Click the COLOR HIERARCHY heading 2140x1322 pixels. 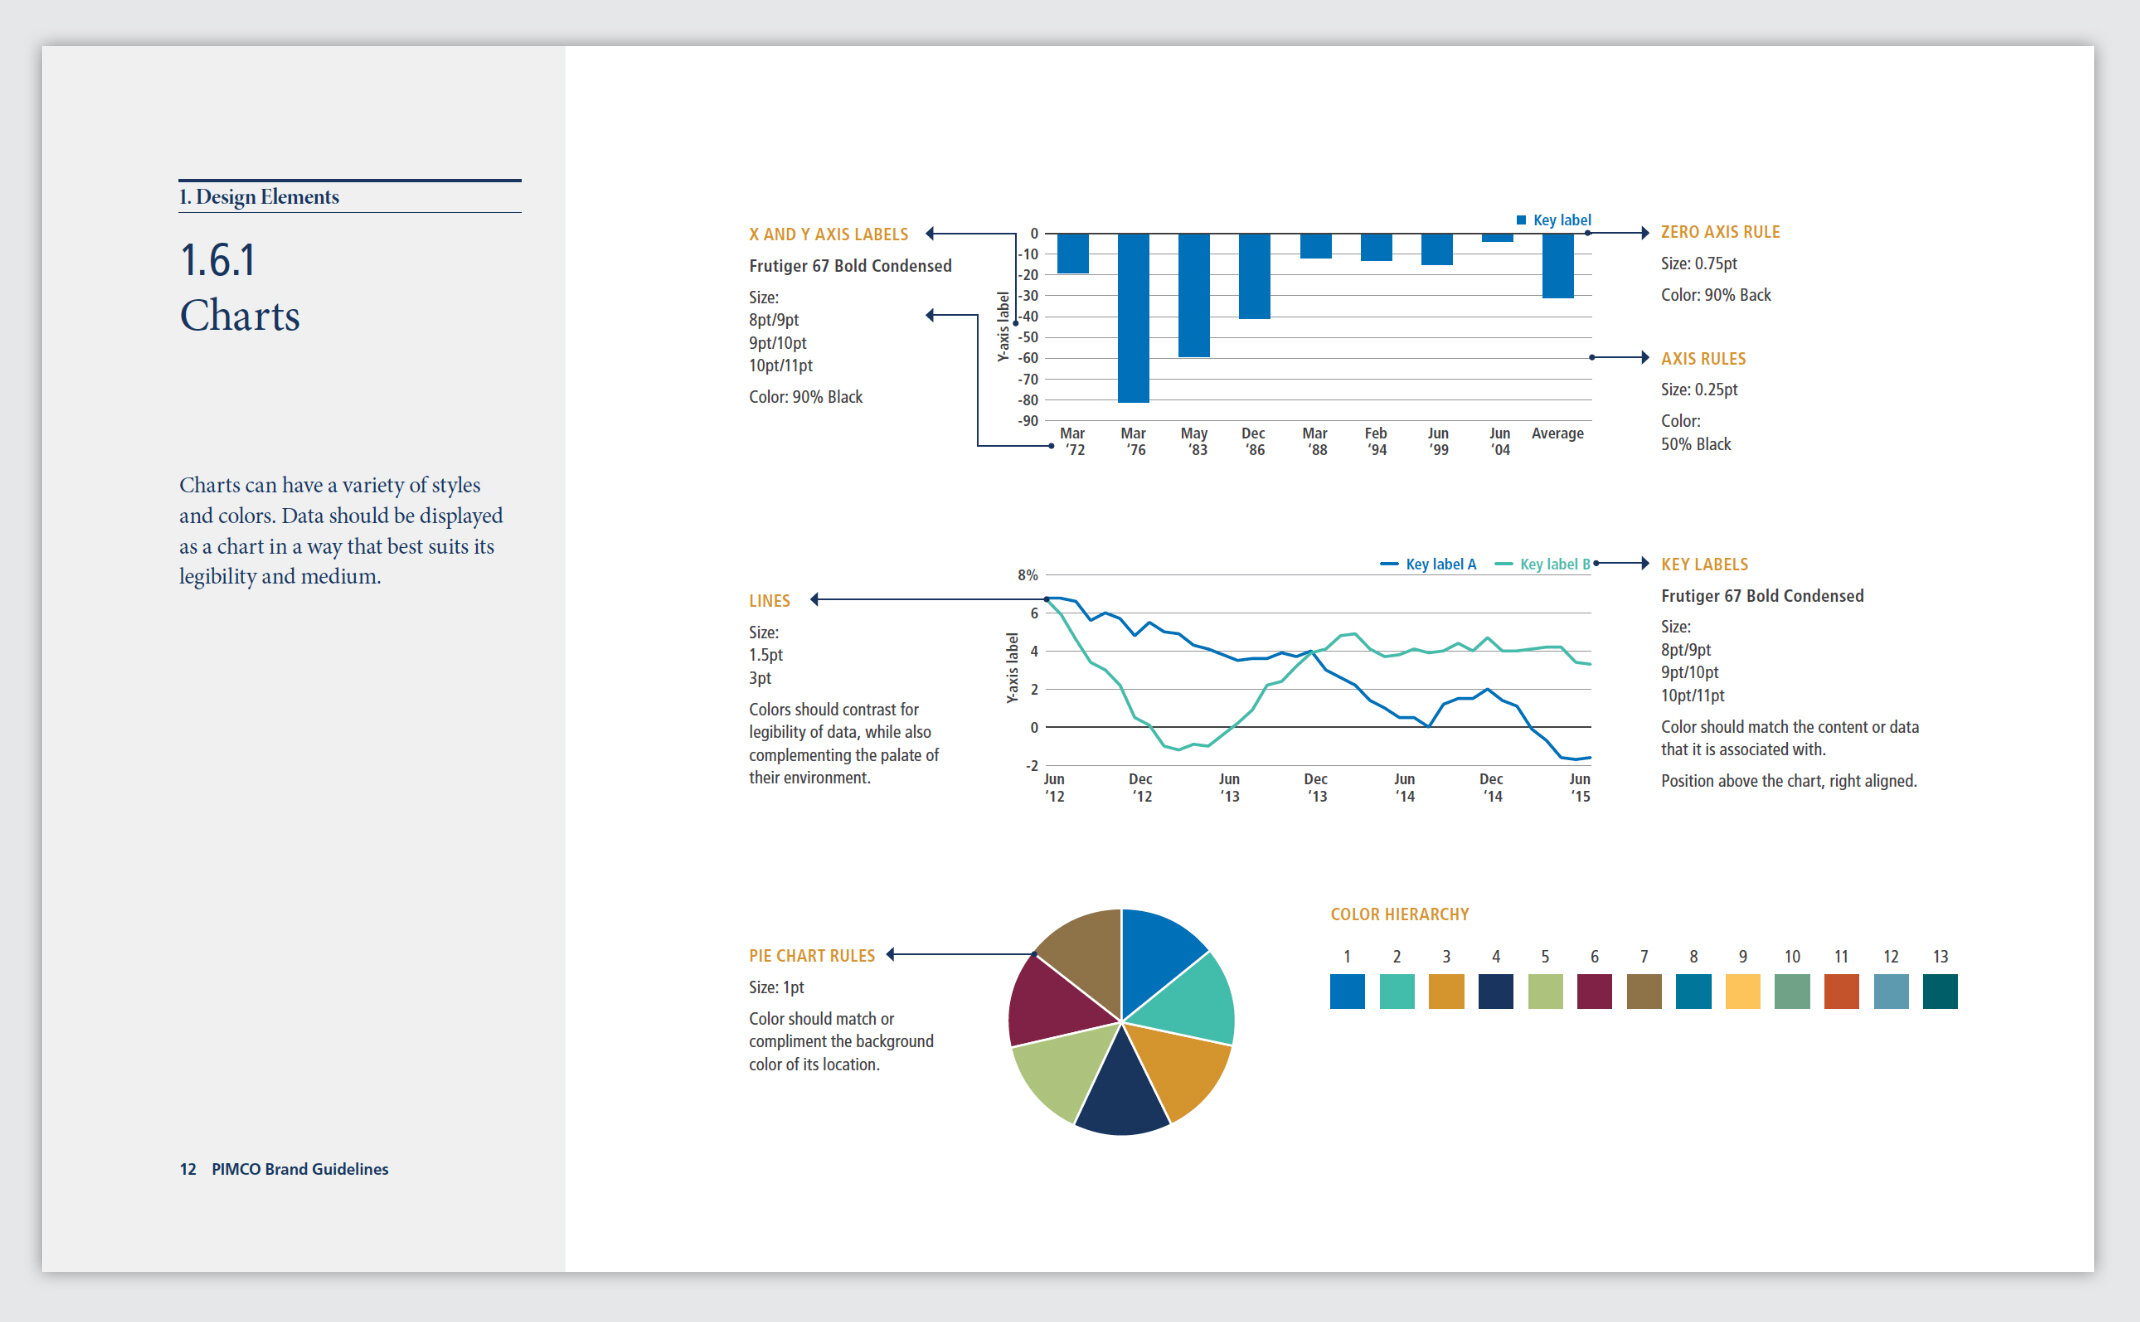(1399, 914)
